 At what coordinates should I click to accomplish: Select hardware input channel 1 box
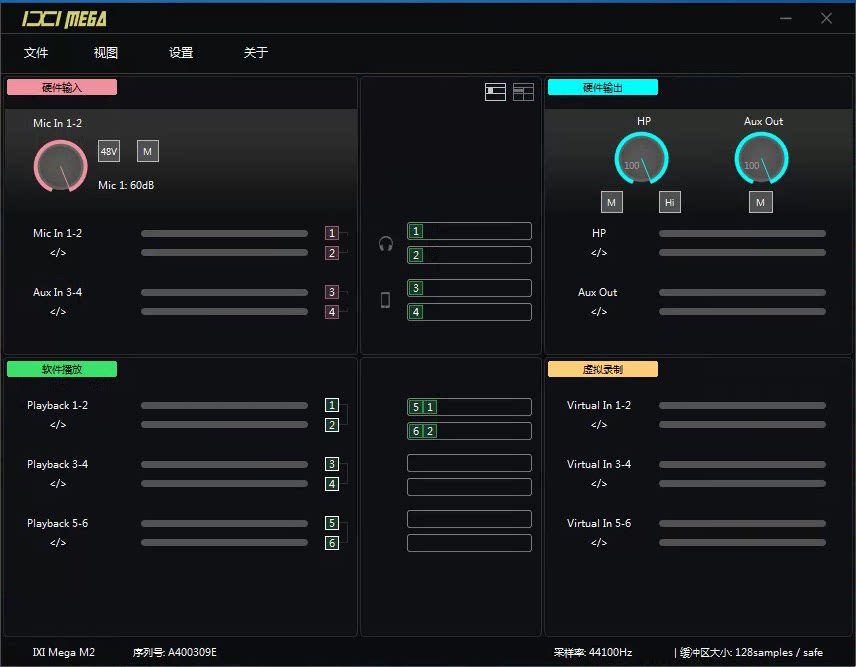(x=331, y=233)
